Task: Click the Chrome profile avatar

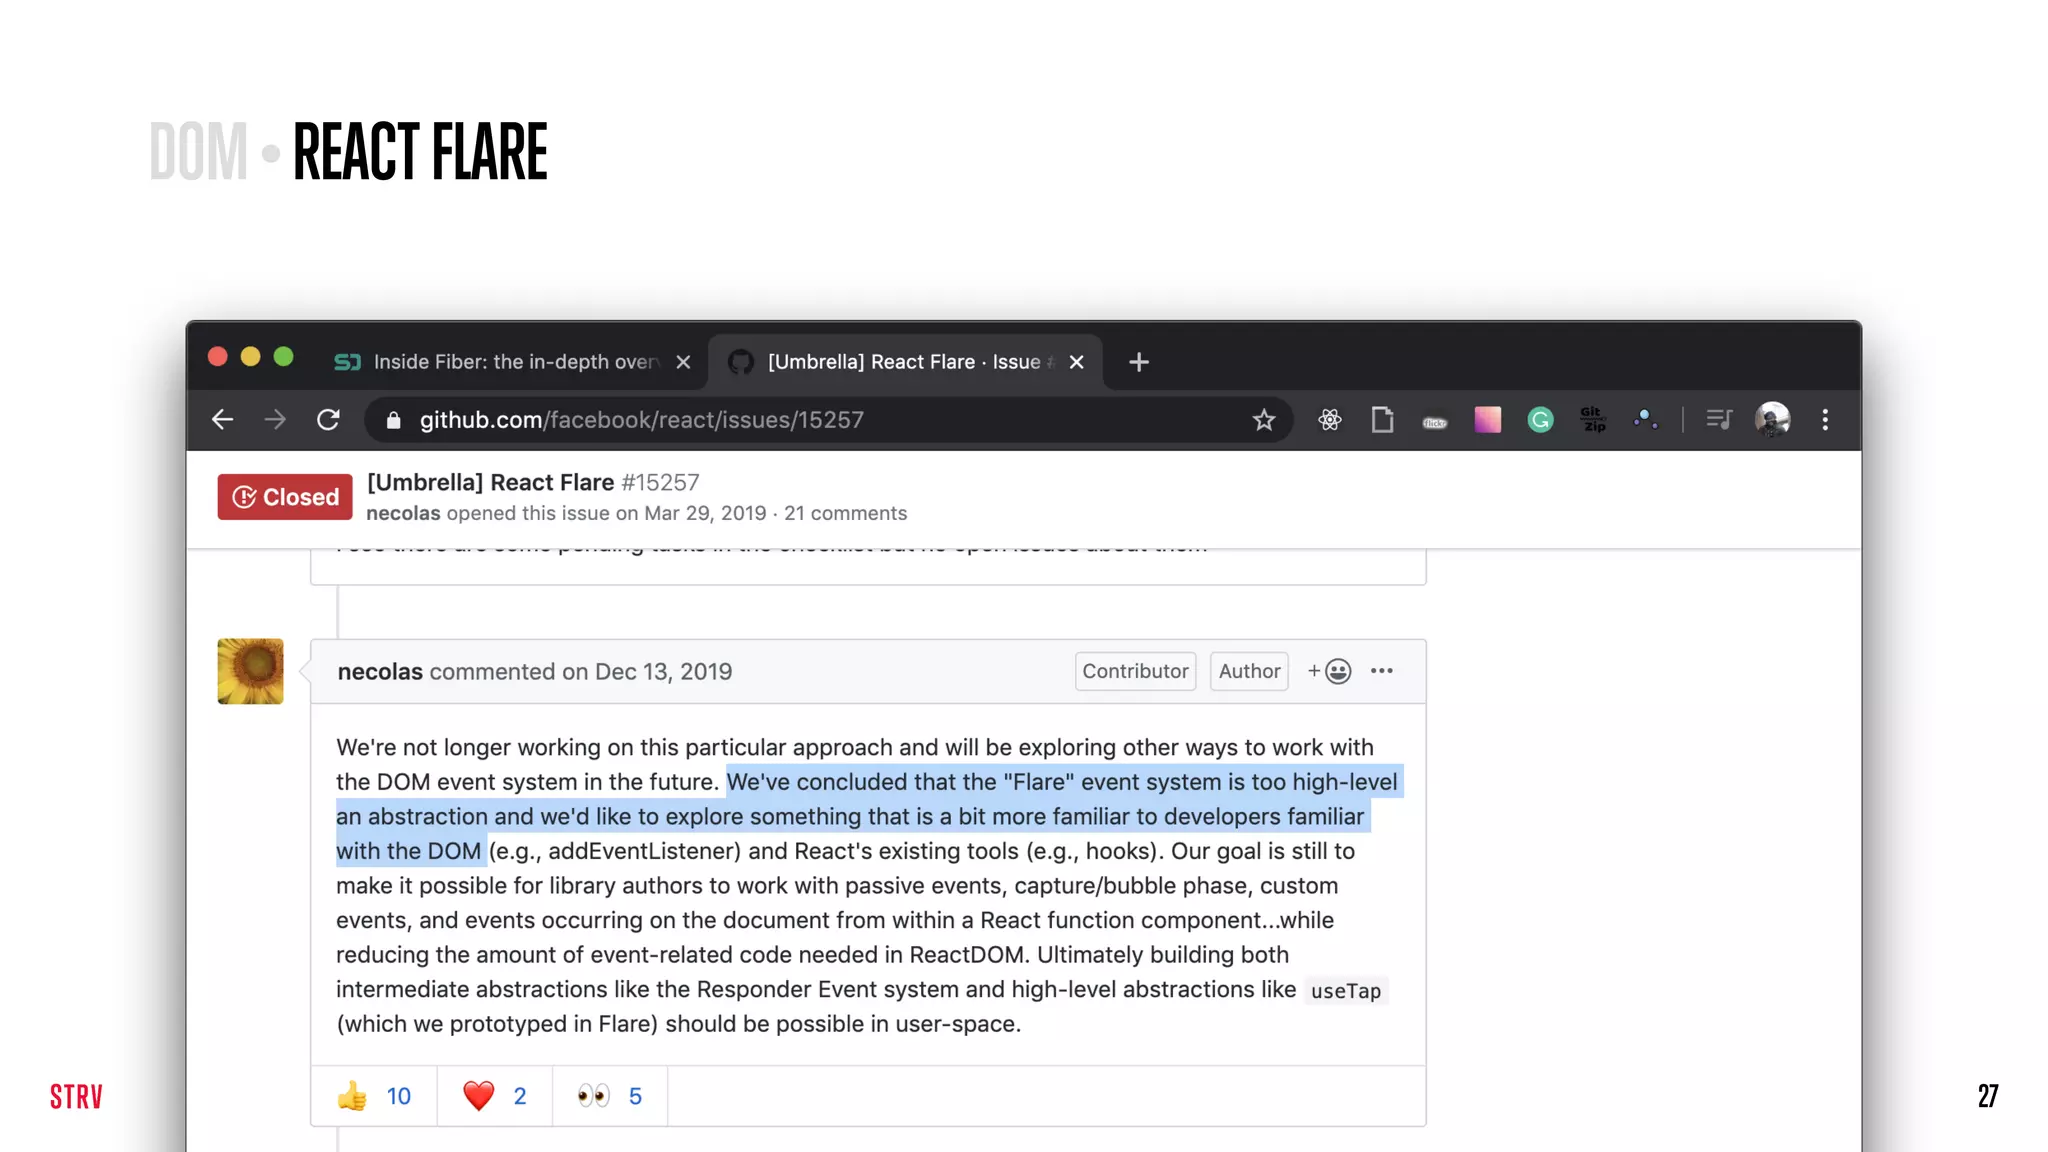Action: click(1772, 420)
